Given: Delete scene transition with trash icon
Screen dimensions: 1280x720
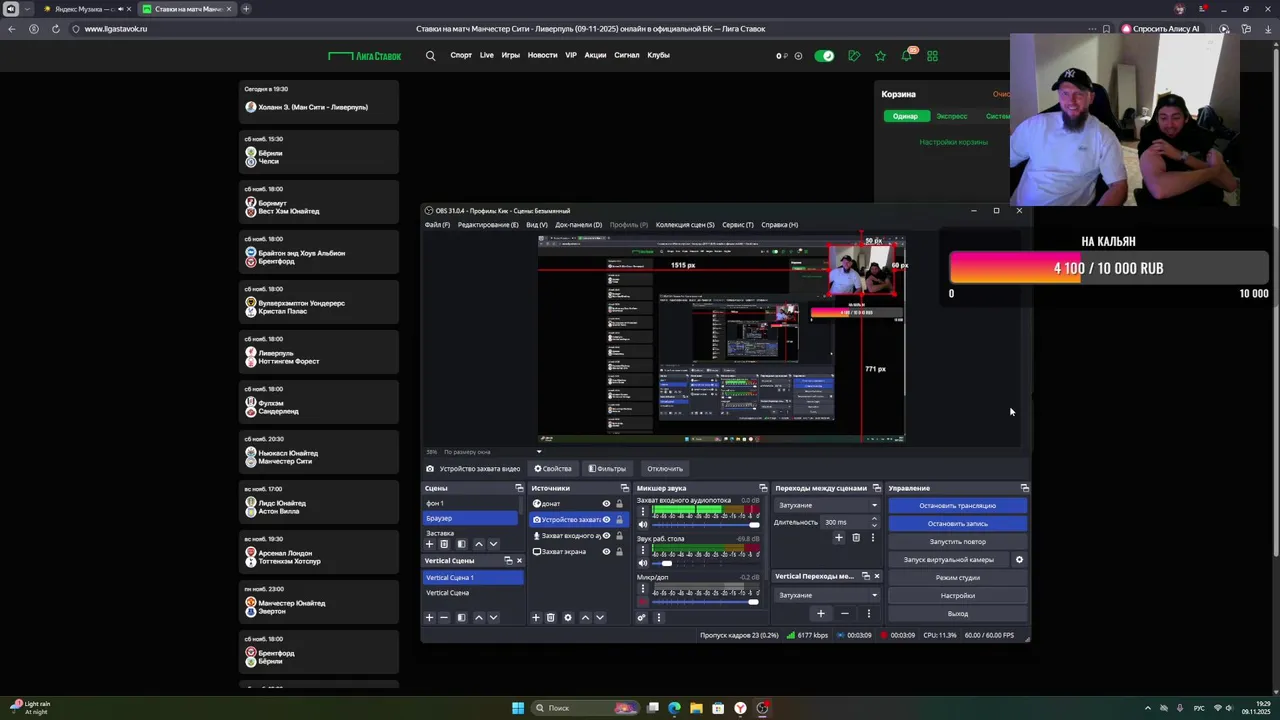Looking at the screenshot, I should [856, 537].
